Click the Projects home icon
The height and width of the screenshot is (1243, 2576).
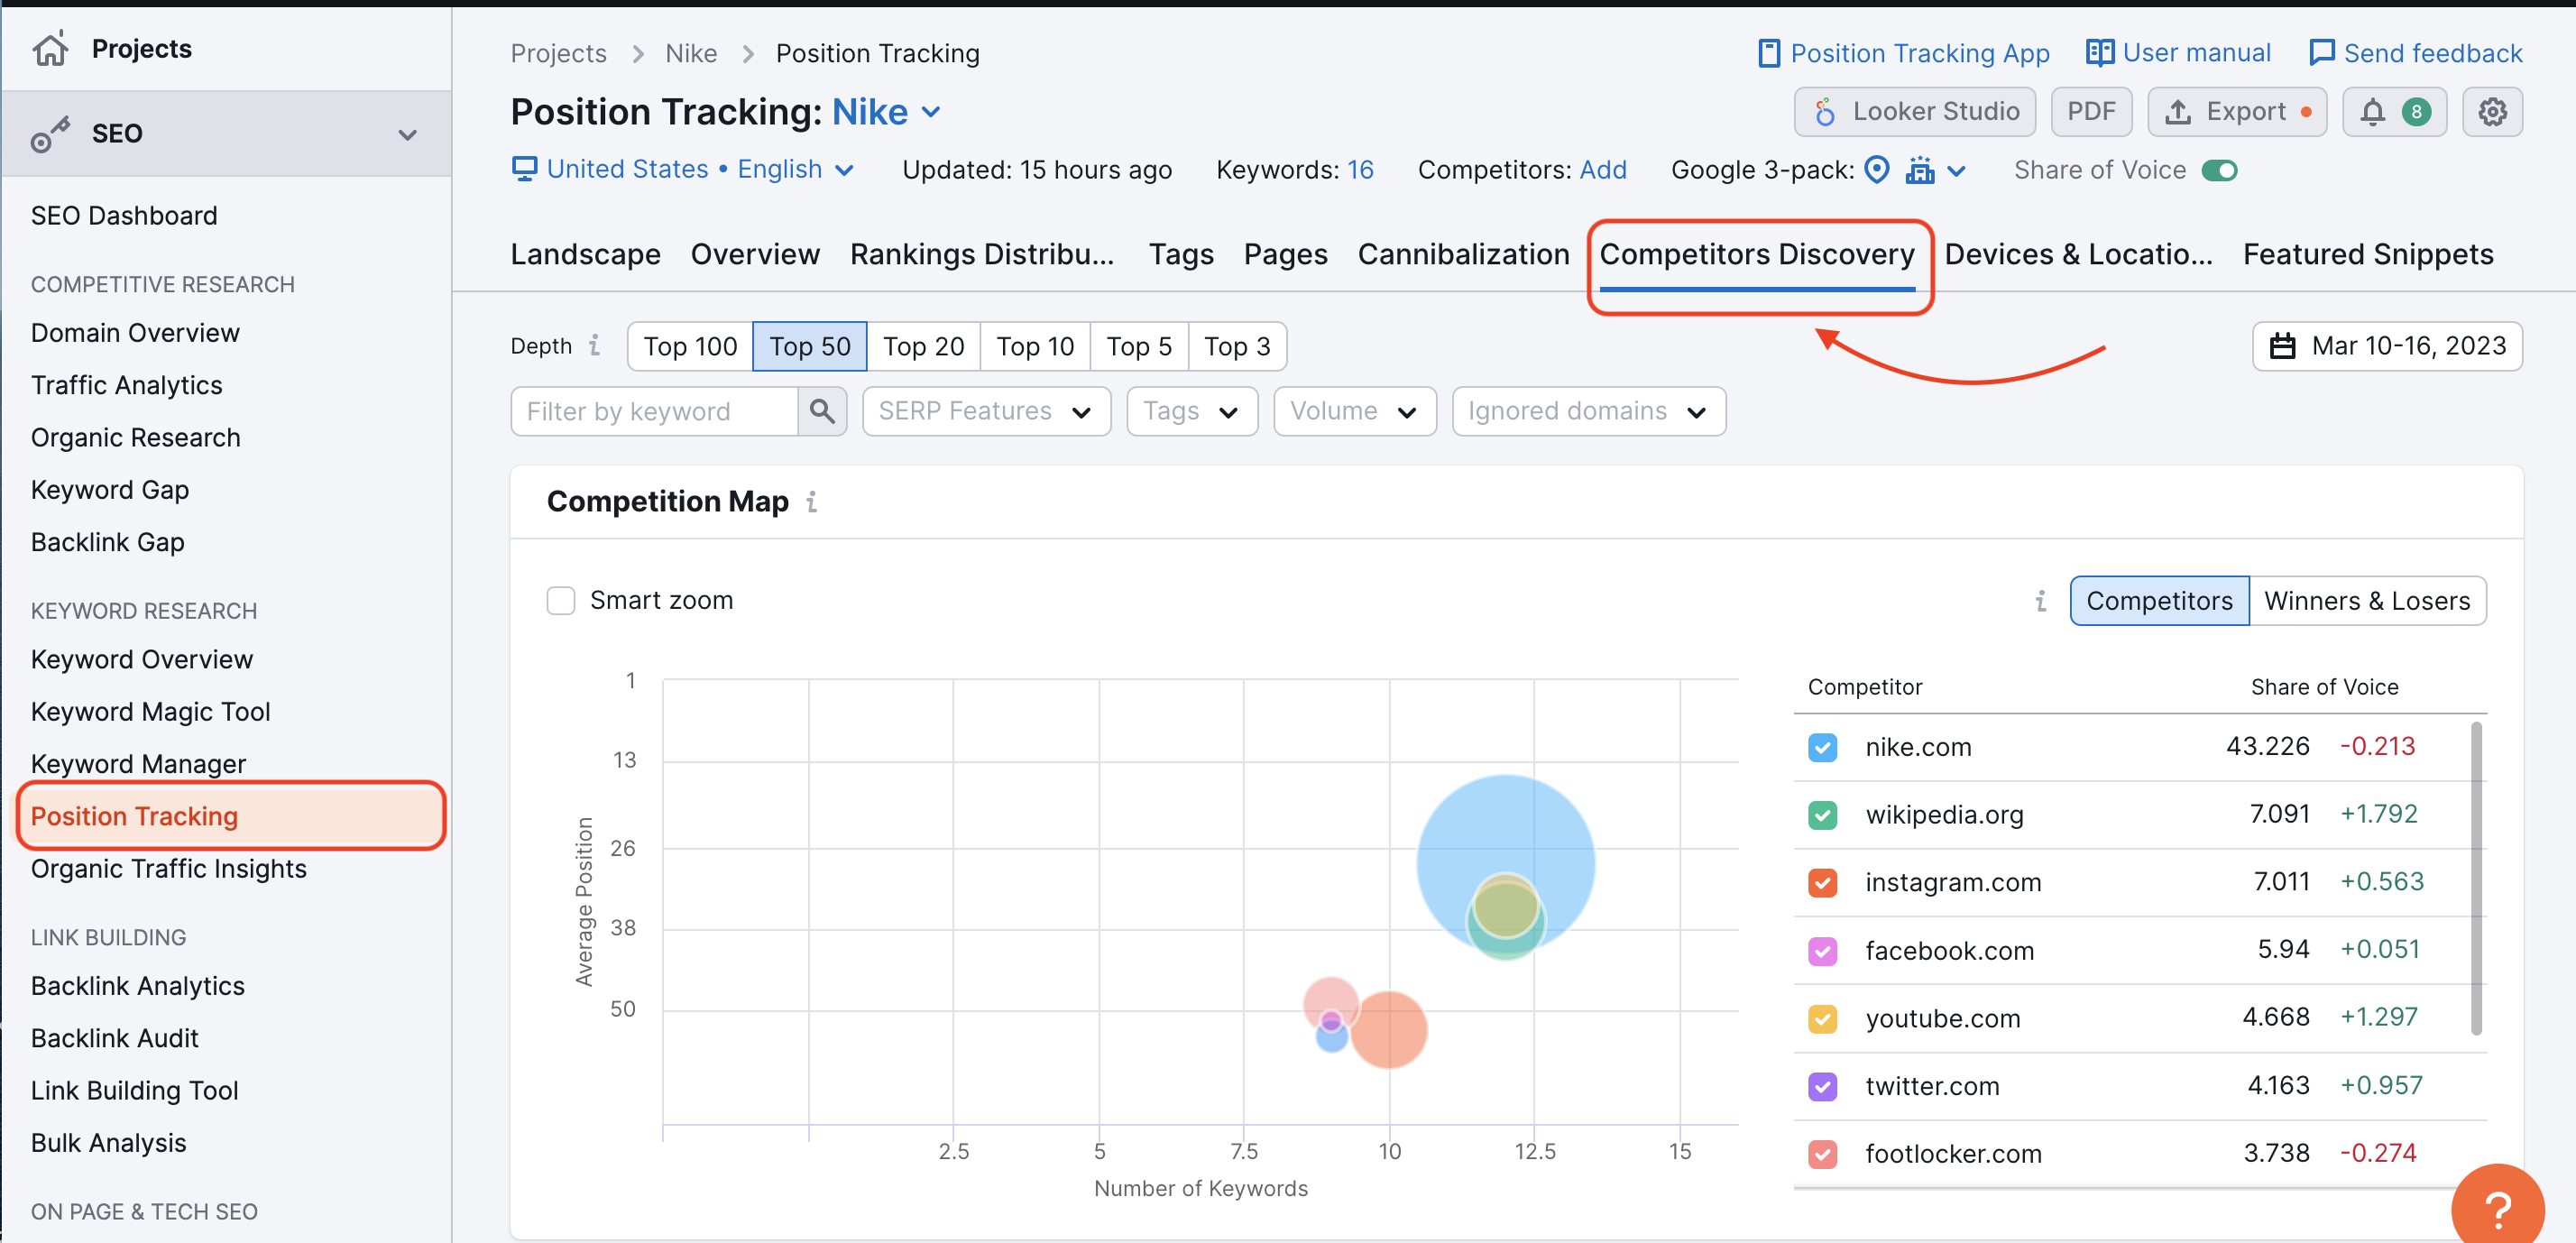coord(50,48)
